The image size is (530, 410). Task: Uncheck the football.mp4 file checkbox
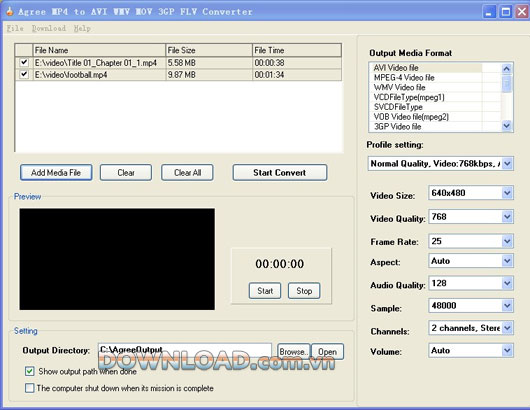tap(24, 74)
